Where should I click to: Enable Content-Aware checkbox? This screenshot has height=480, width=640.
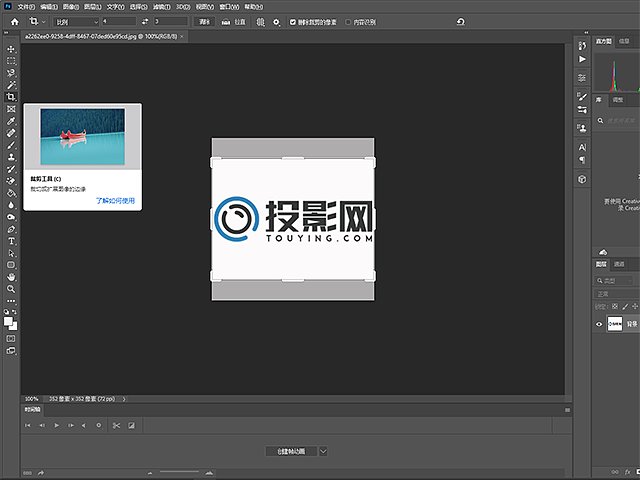348,22
